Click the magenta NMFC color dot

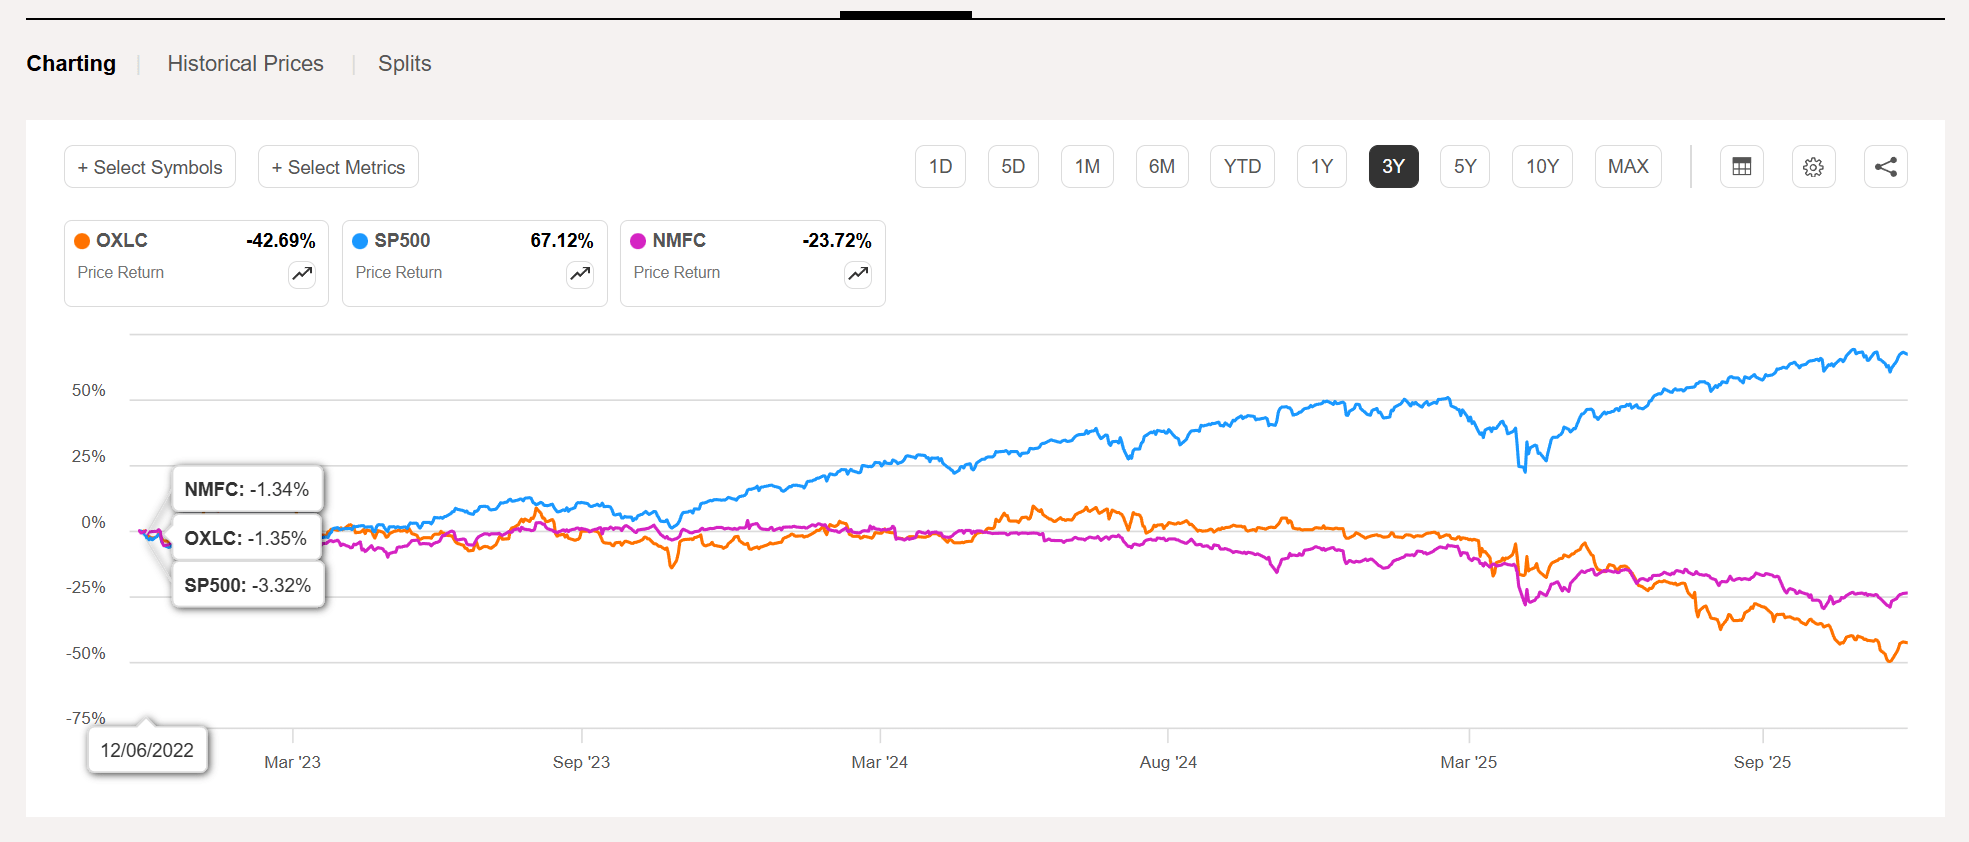point(638,241)
